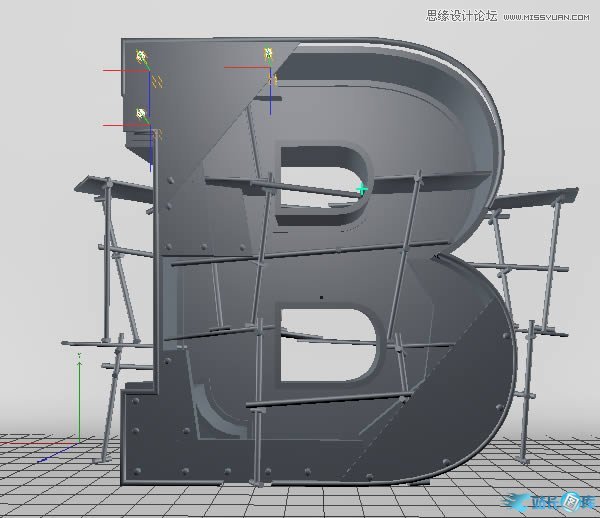
Task: Select the top-left light icon
Action: (142, 56)
